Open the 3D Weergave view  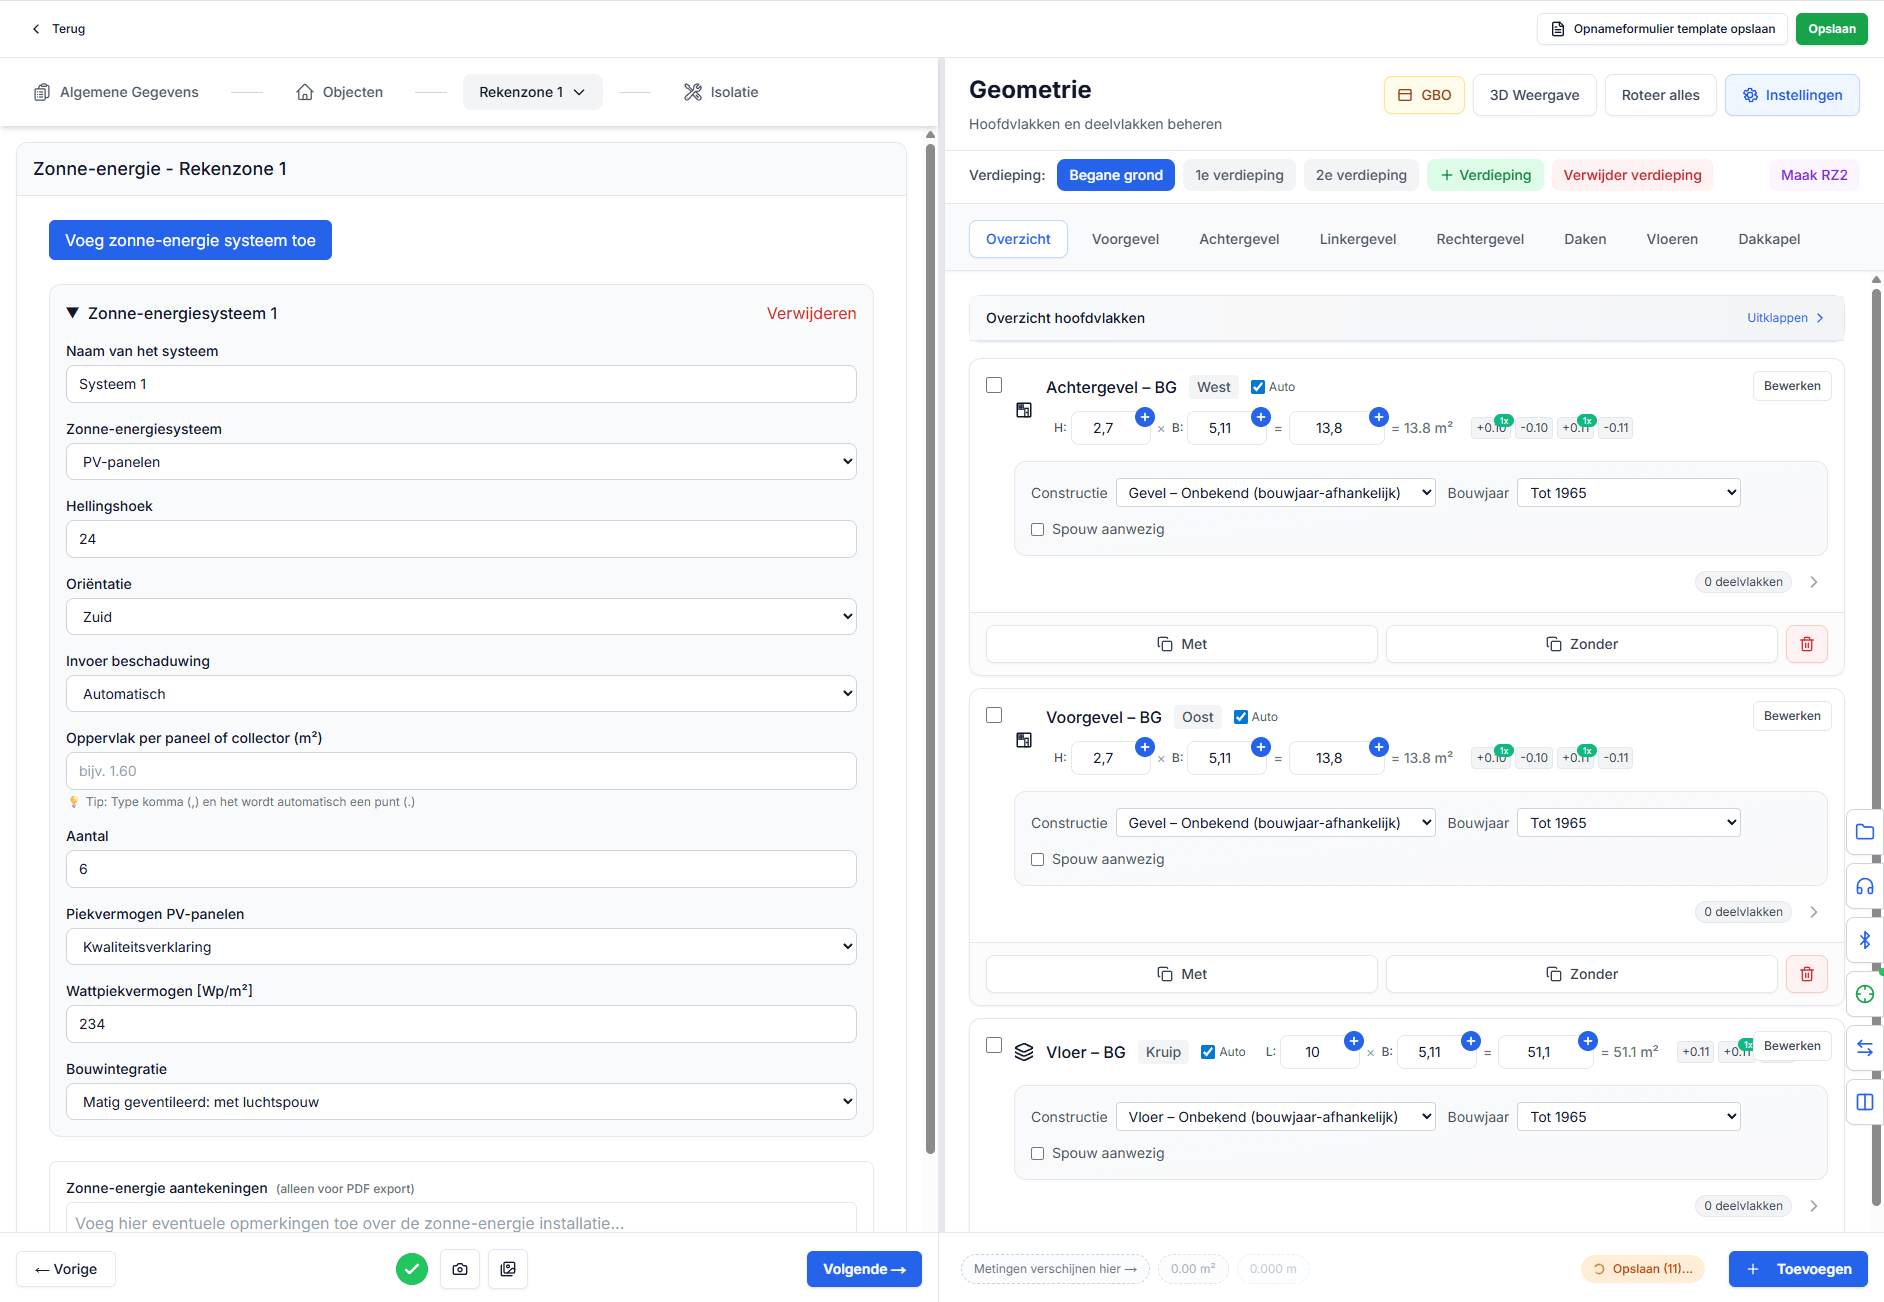[x=1534, y=95]
